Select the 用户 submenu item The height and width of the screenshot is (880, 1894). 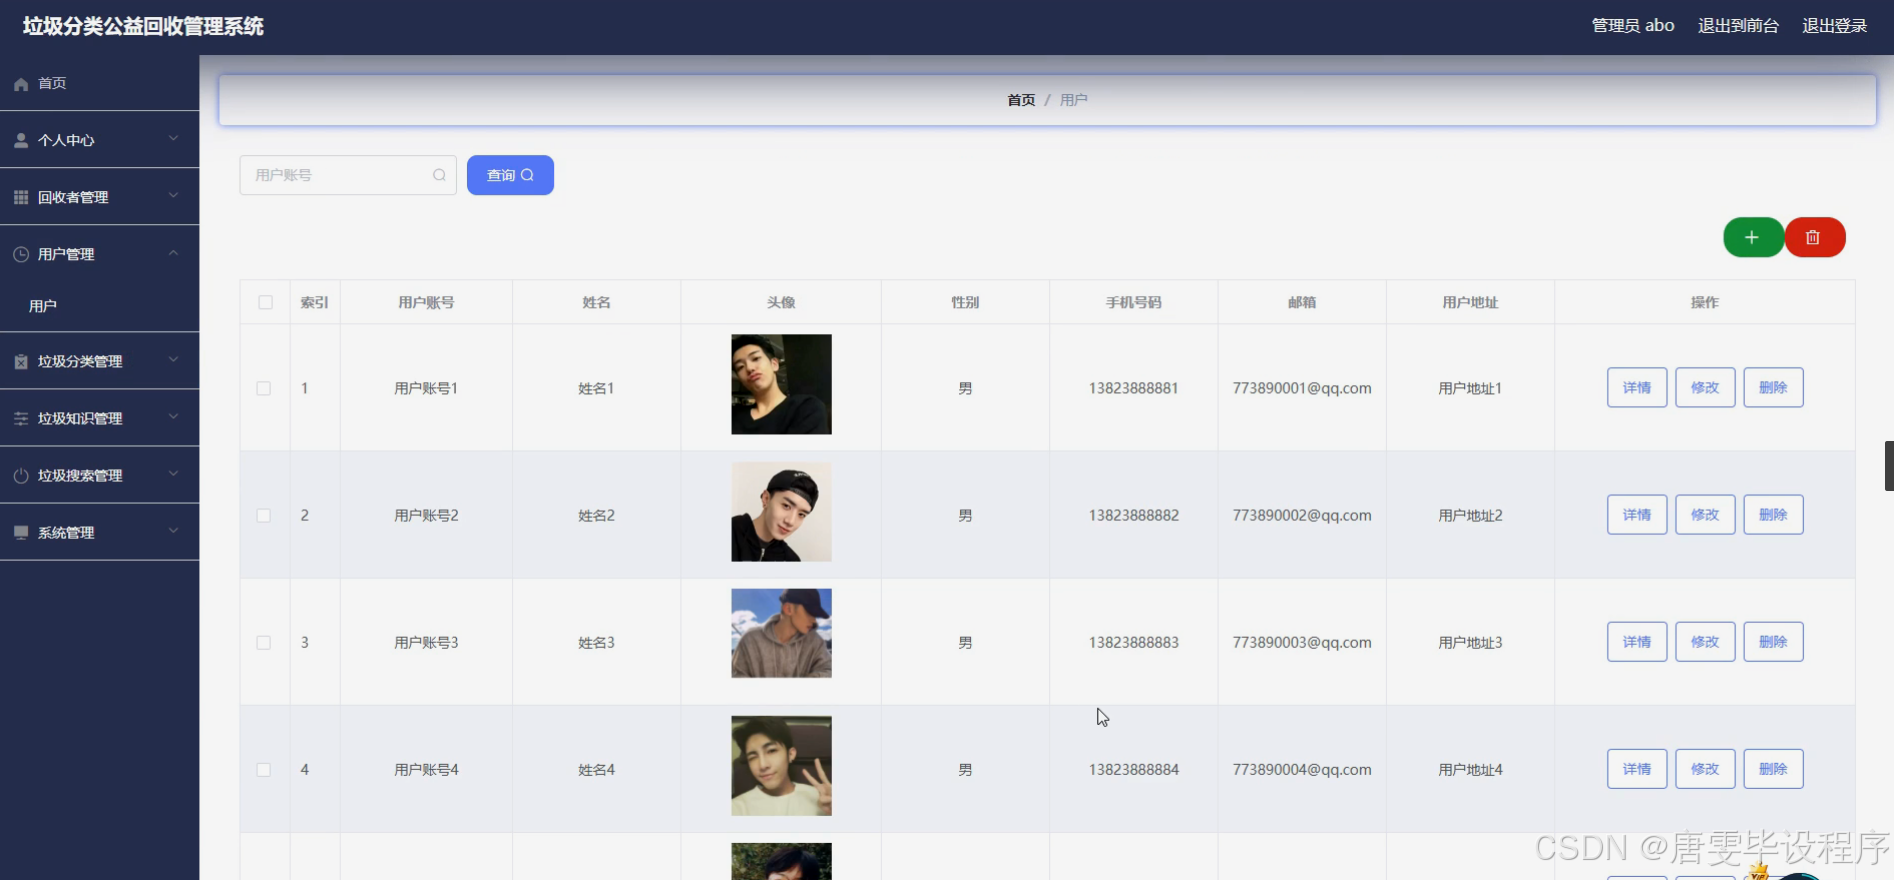click(x=99, y=306)
